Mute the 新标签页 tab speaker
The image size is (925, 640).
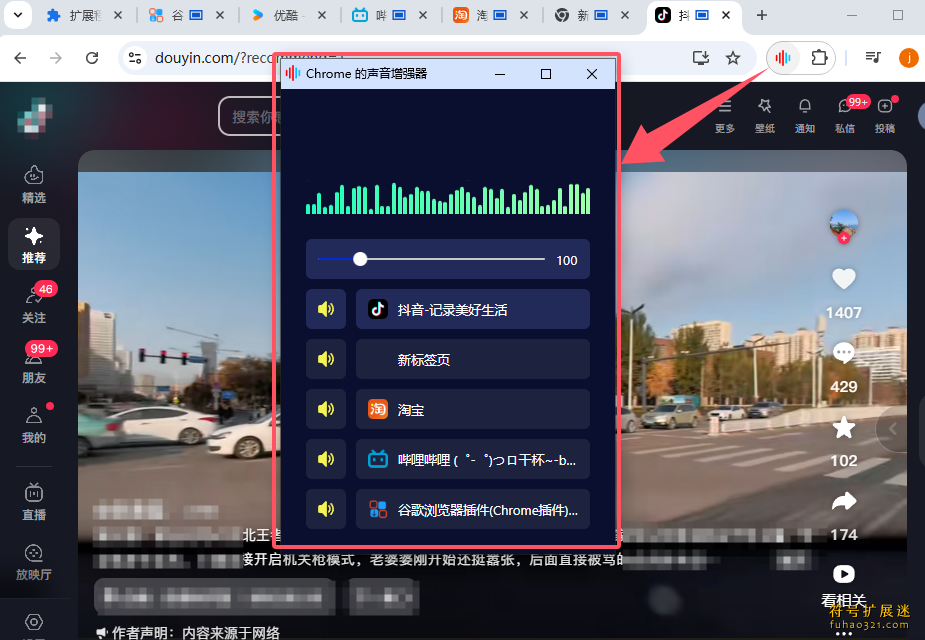[x=326, y=359]
